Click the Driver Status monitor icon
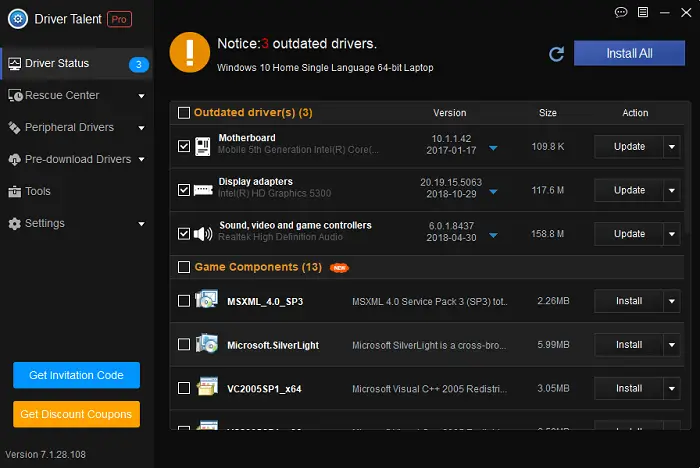Viewport: 700px width, 468px height. 15,64
